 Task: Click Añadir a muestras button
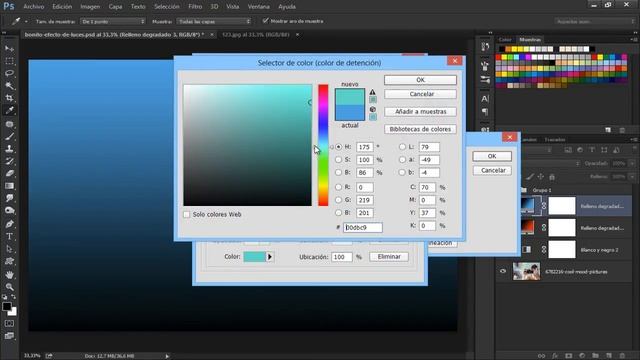pyautogui.click(x=420, y=111)
